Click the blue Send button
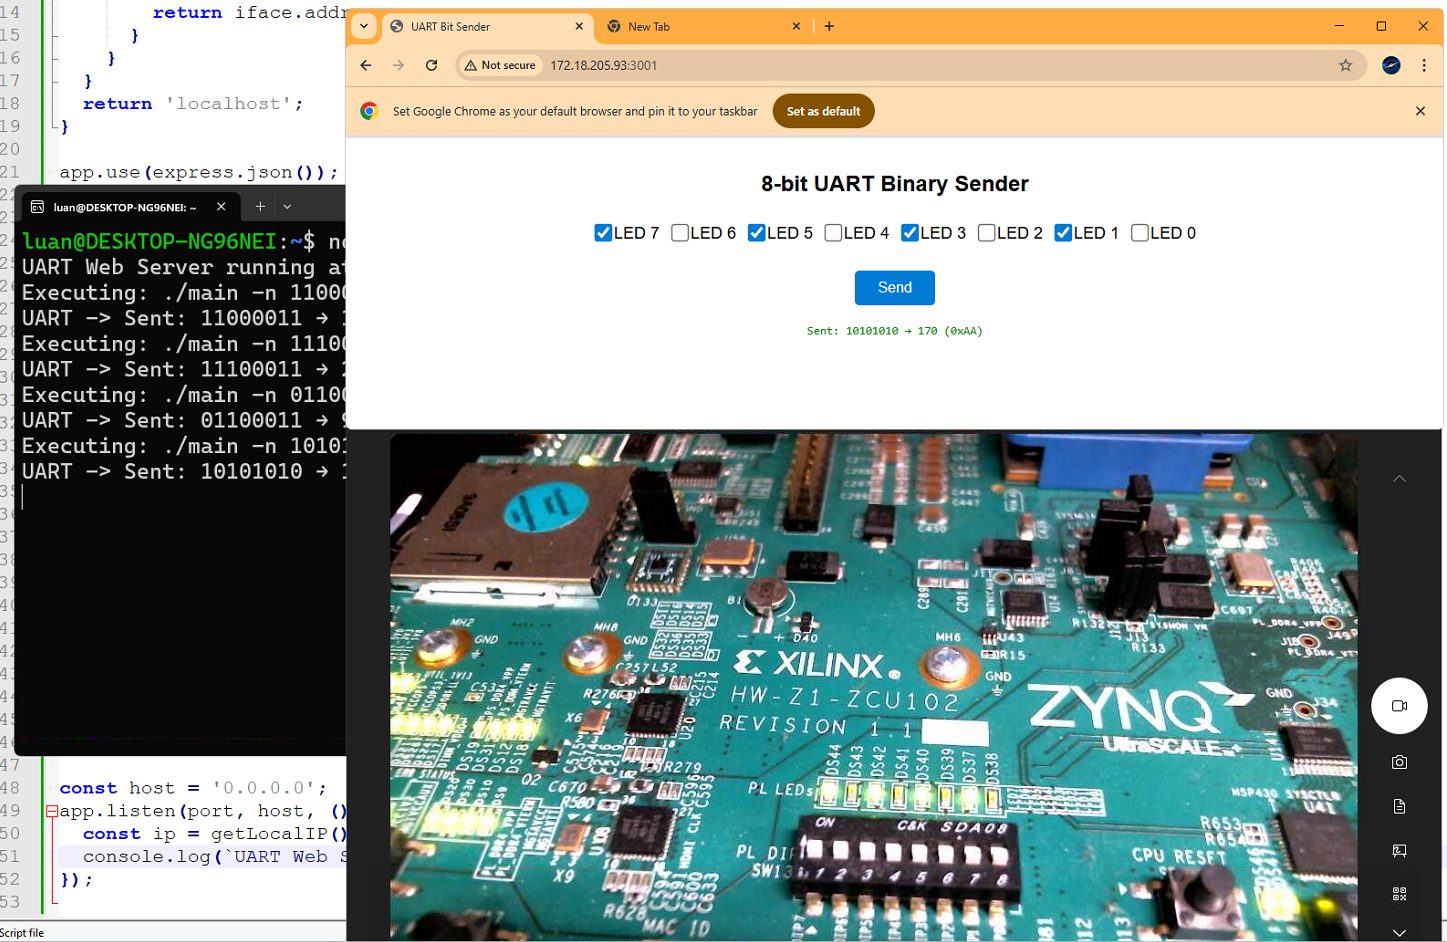 [x=894, y=288]
